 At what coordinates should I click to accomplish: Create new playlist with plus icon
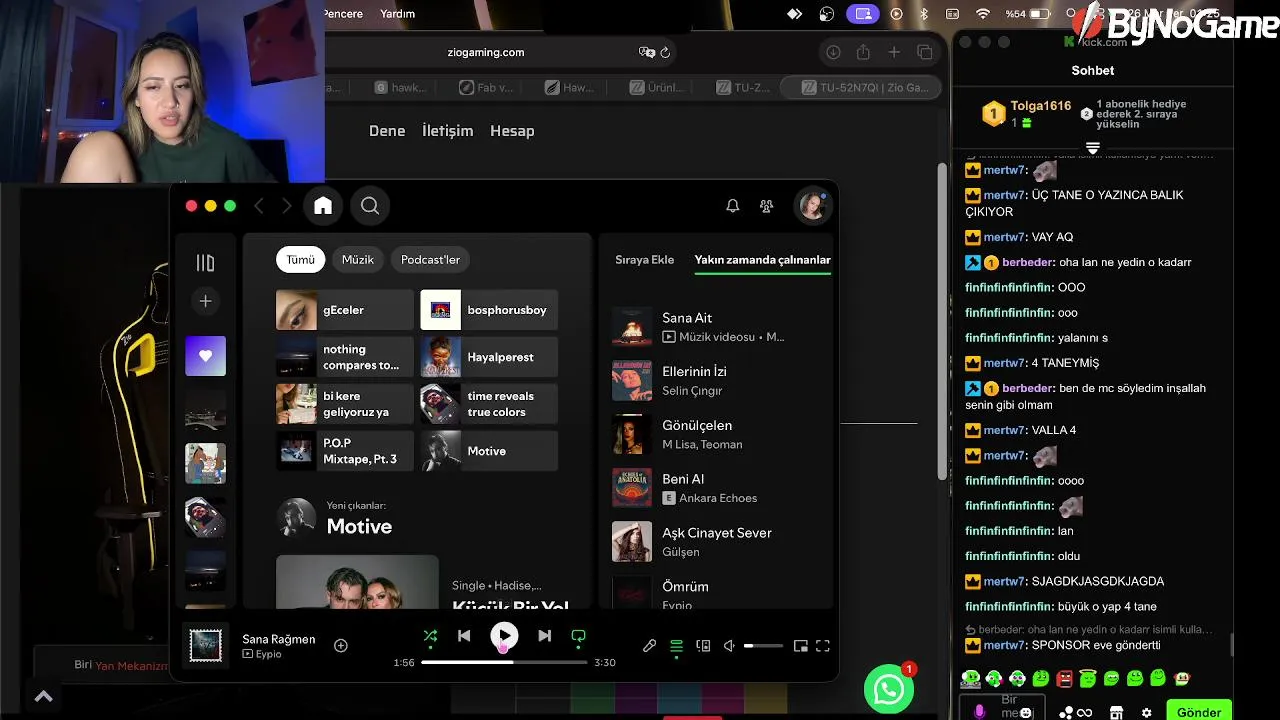pos(205,301)
